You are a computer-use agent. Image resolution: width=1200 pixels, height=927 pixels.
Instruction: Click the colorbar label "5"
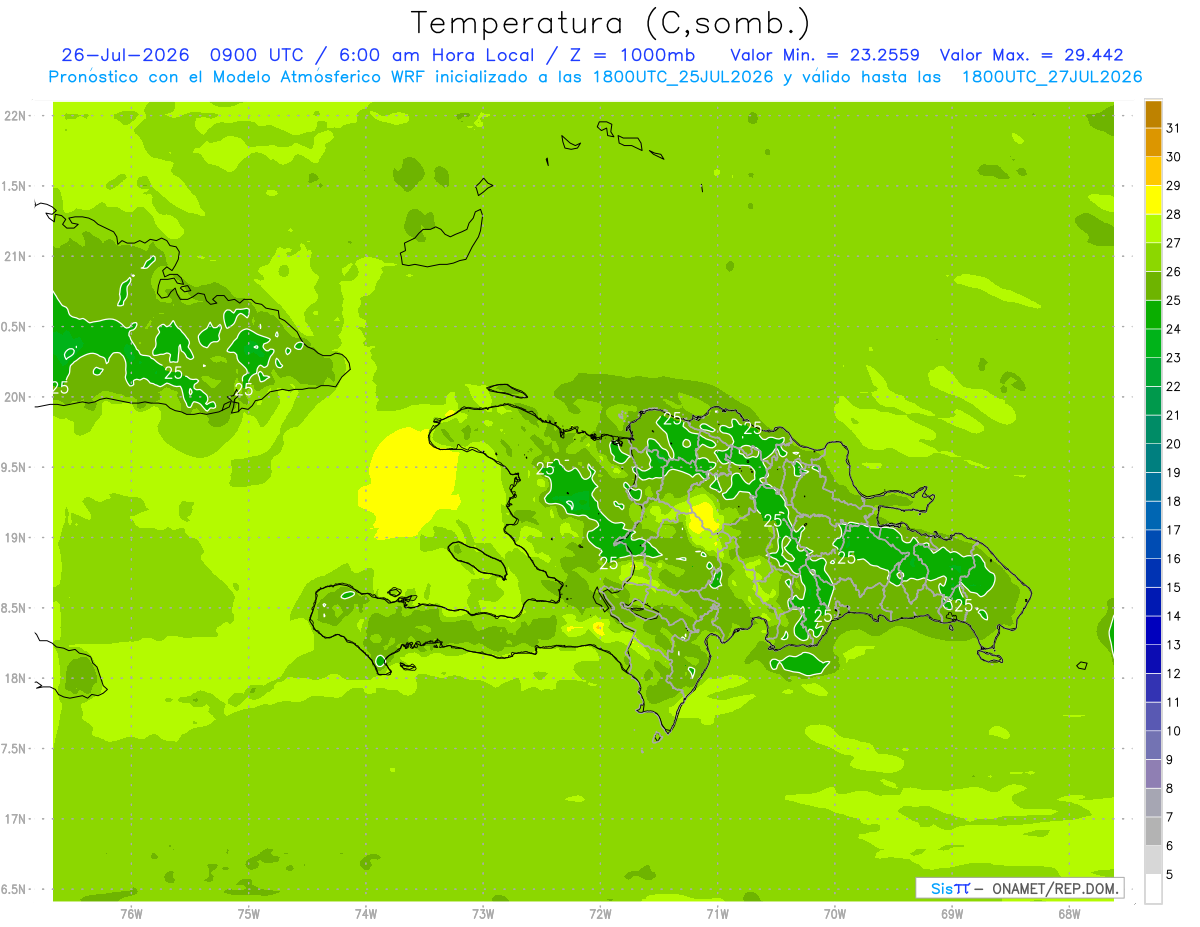(1170, 874)
